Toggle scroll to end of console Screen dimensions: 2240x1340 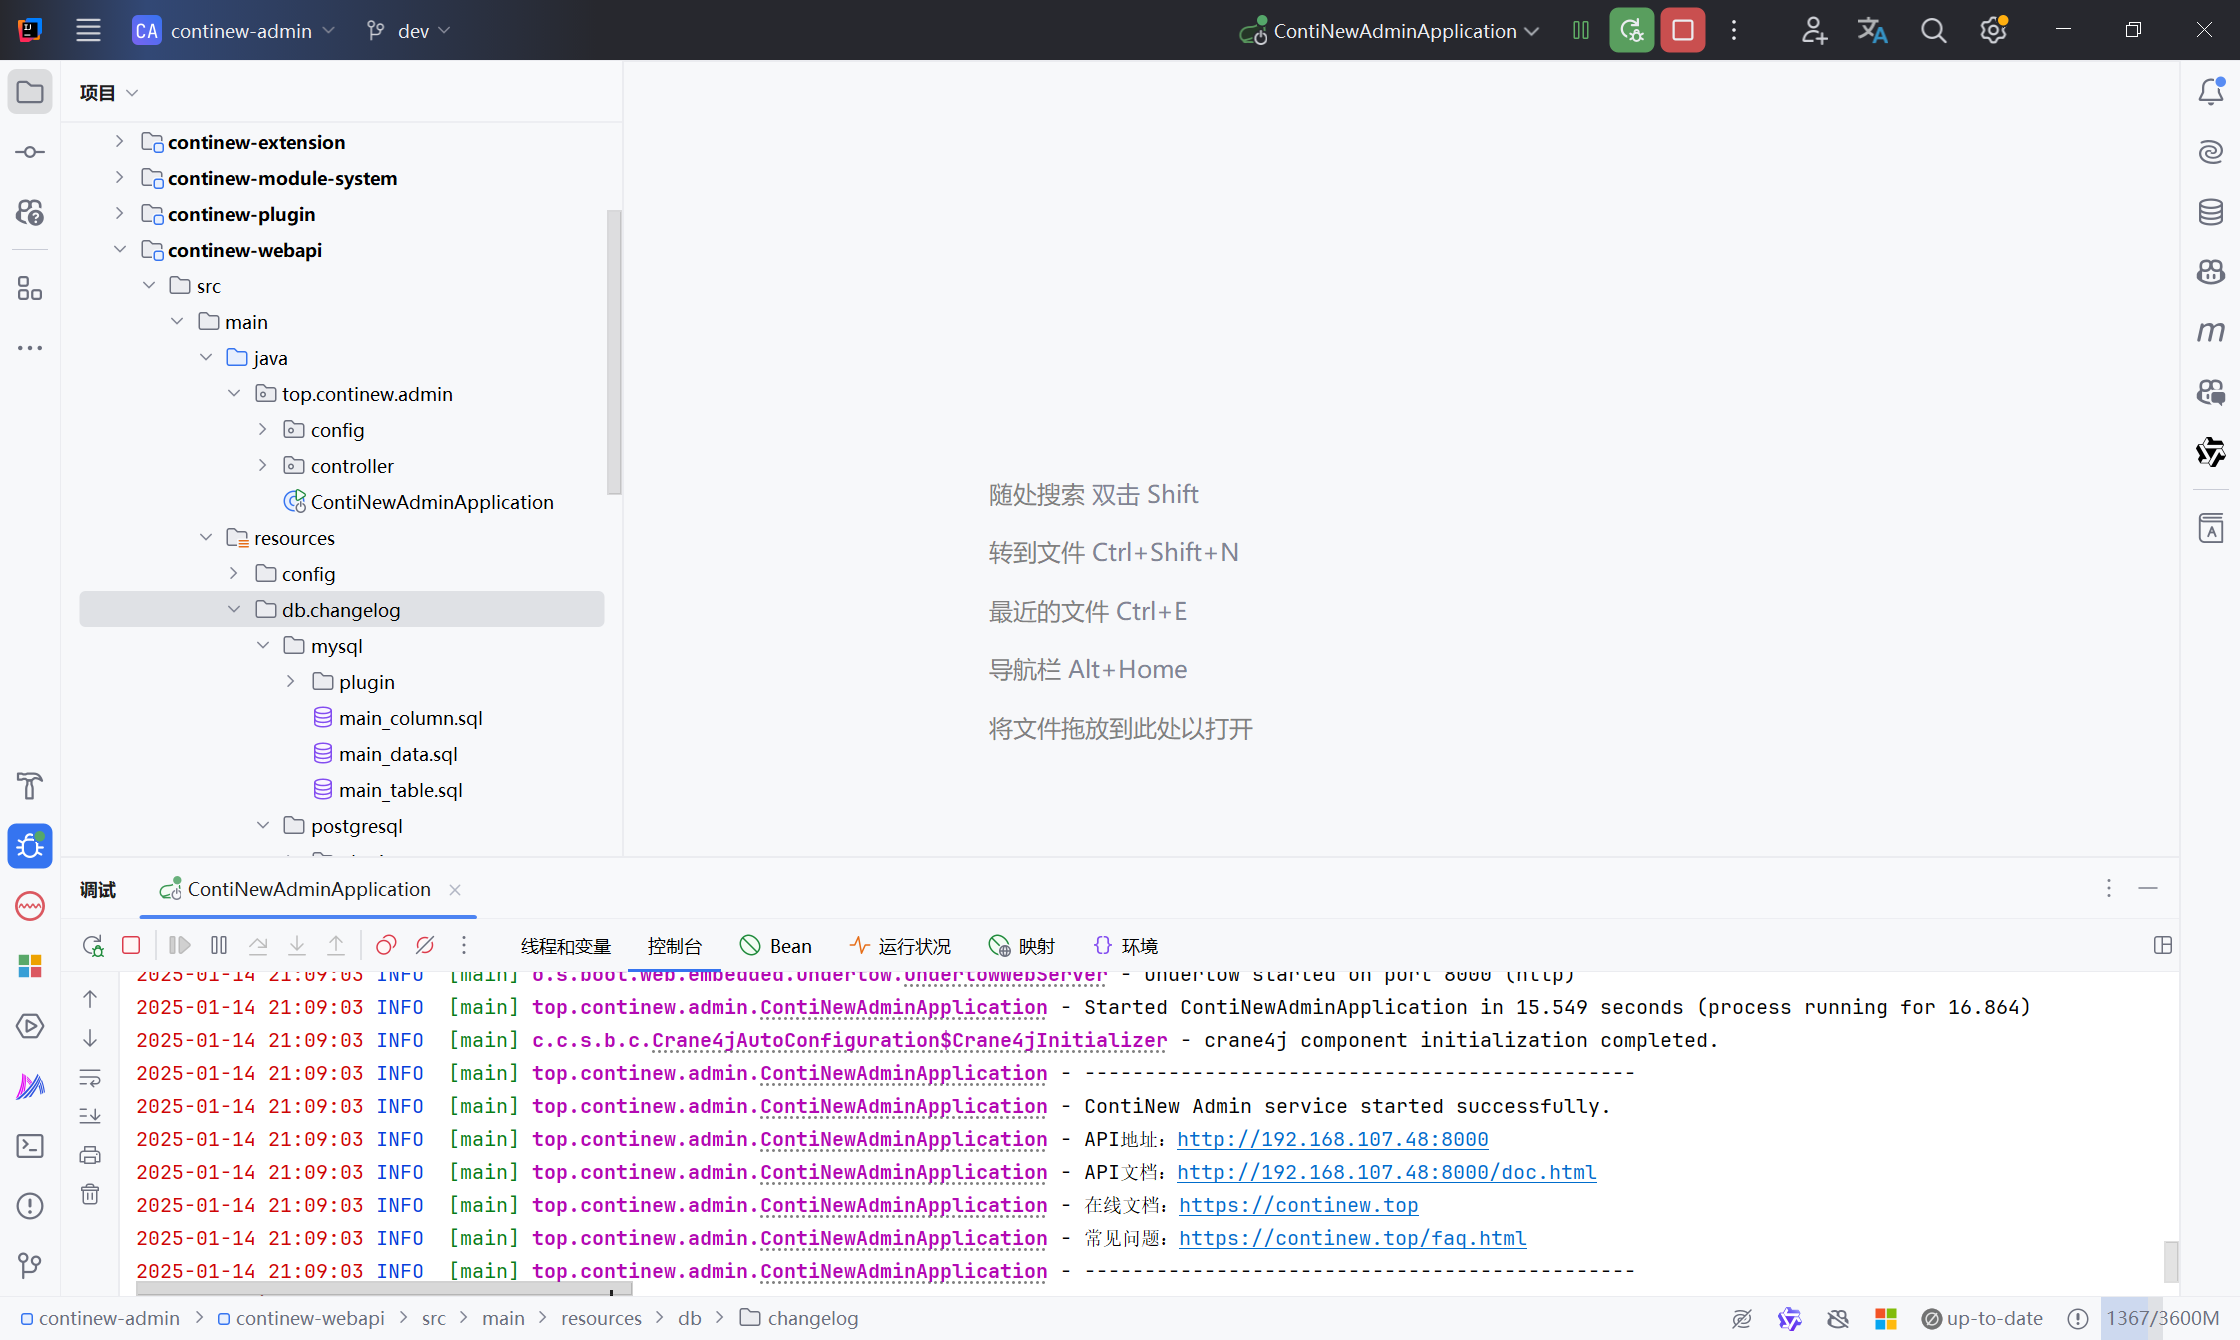click(90, 1116)
